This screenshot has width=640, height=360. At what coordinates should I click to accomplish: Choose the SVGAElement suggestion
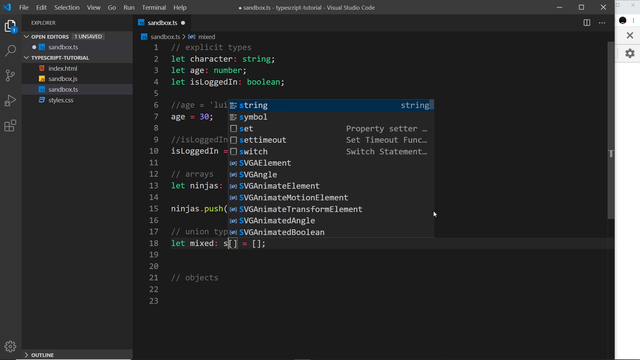(x=331, y=163)
